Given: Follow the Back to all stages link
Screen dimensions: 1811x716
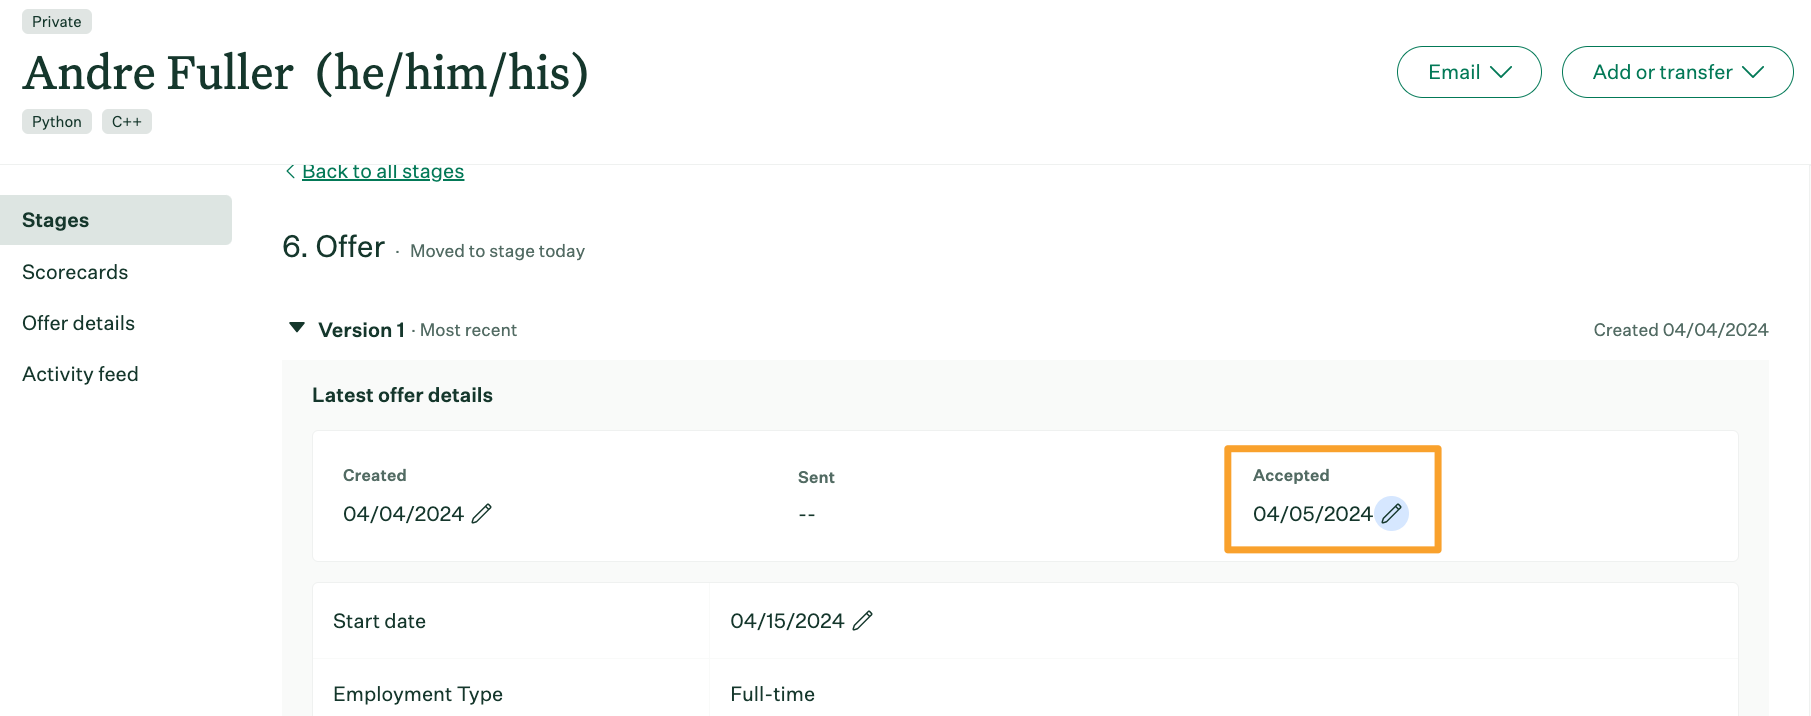Looking at the screenshot, I should [x=383, y=171].
